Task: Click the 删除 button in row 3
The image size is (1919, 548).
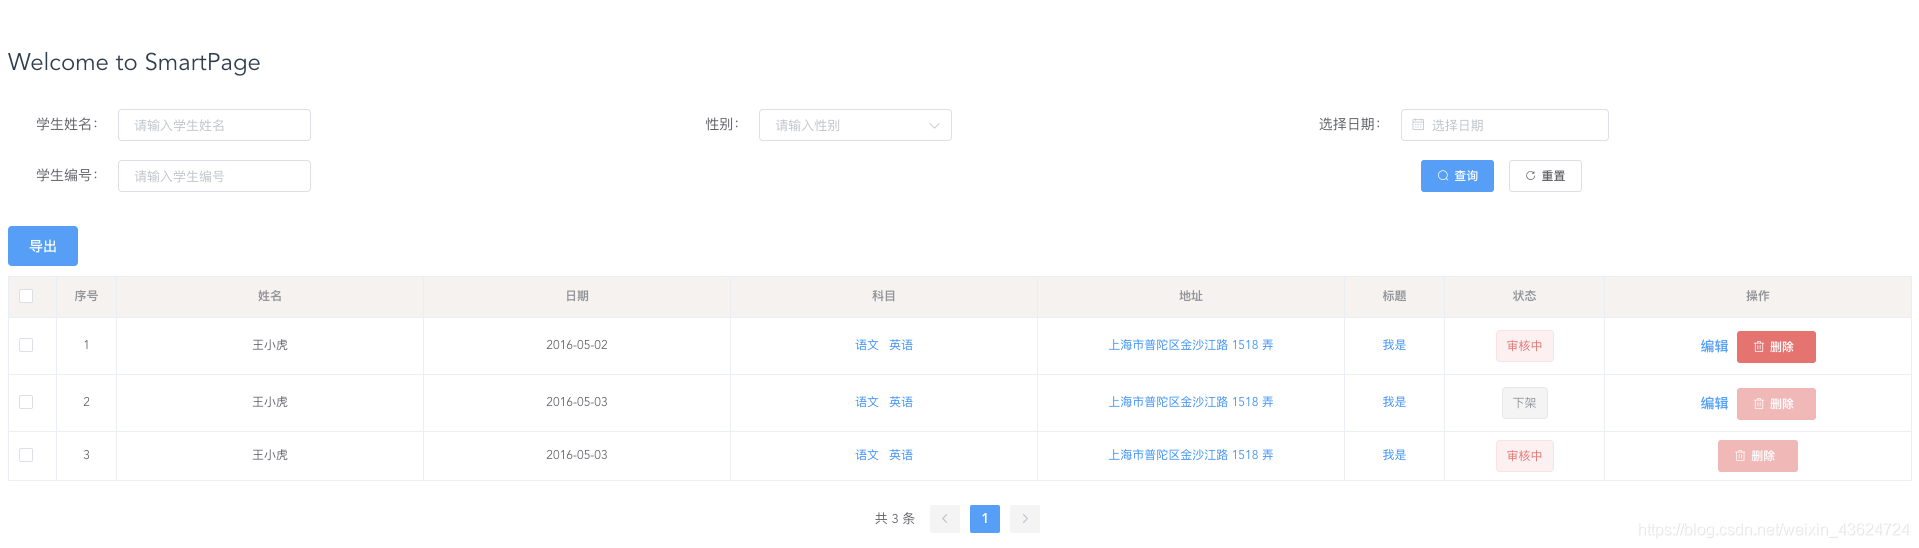Action: point(1757,456)
